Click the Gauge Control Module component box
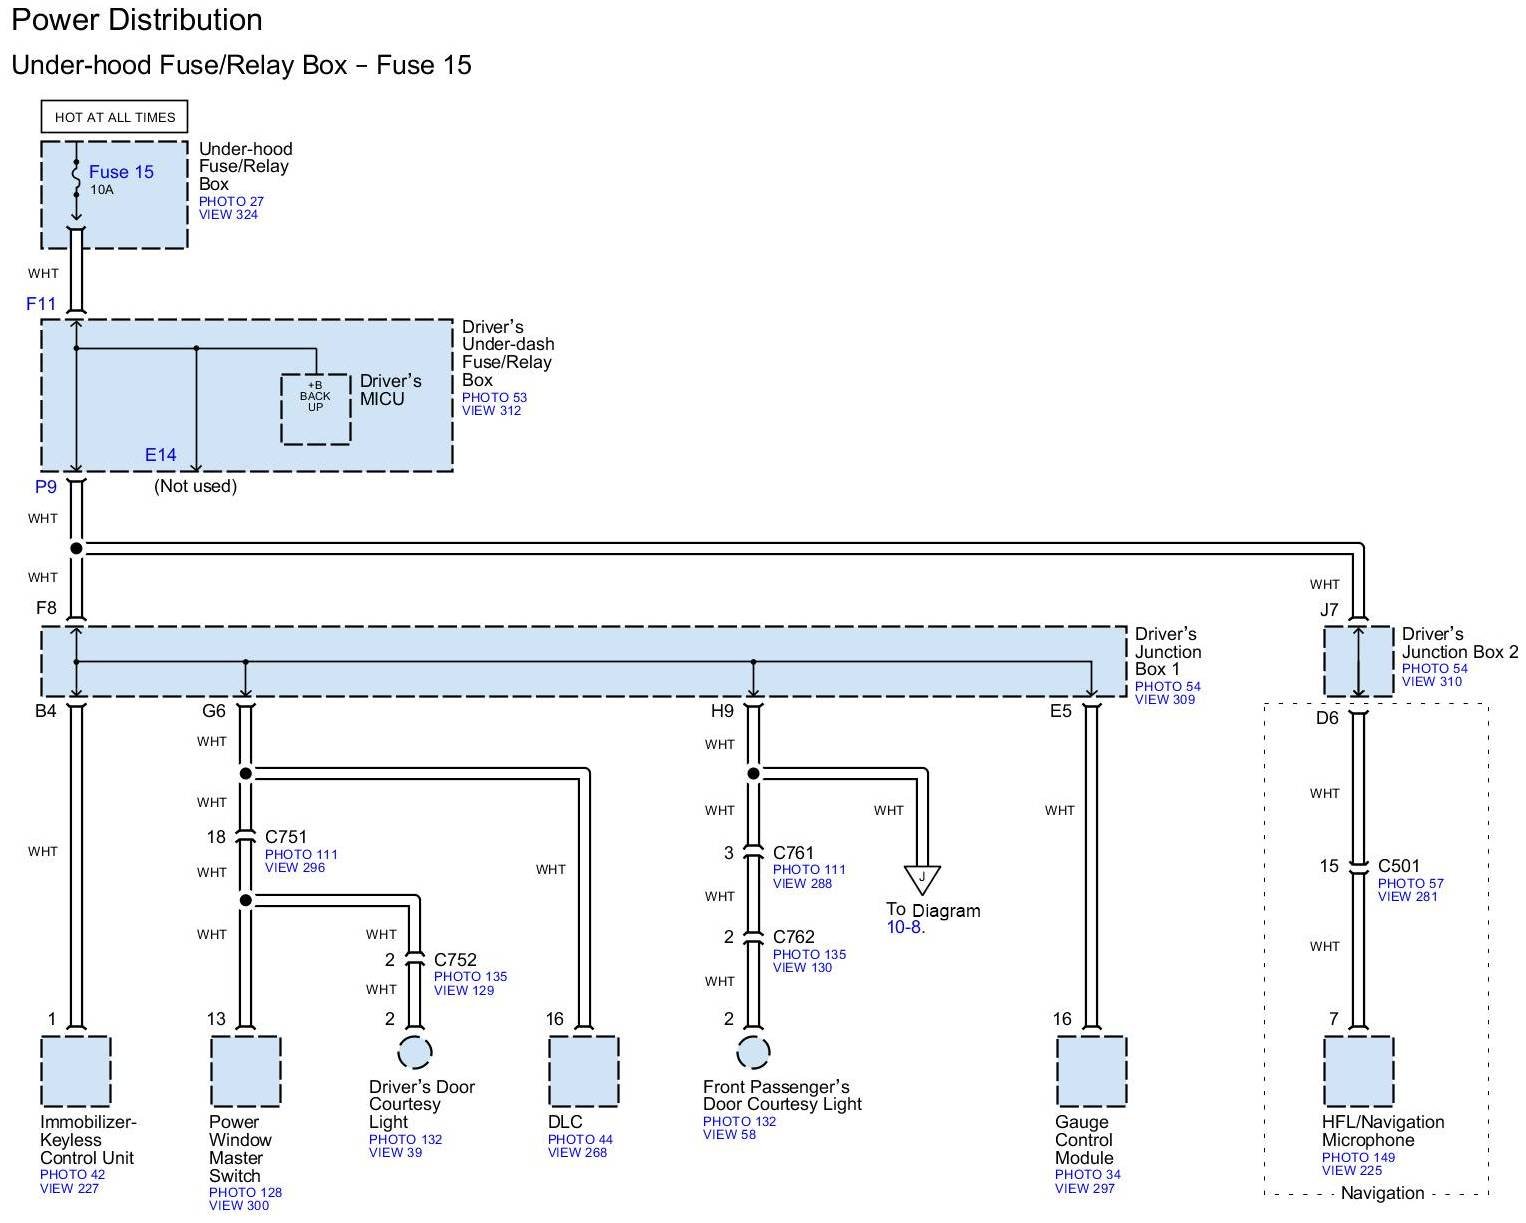1526x1223 pixels. point(1091,1071)
